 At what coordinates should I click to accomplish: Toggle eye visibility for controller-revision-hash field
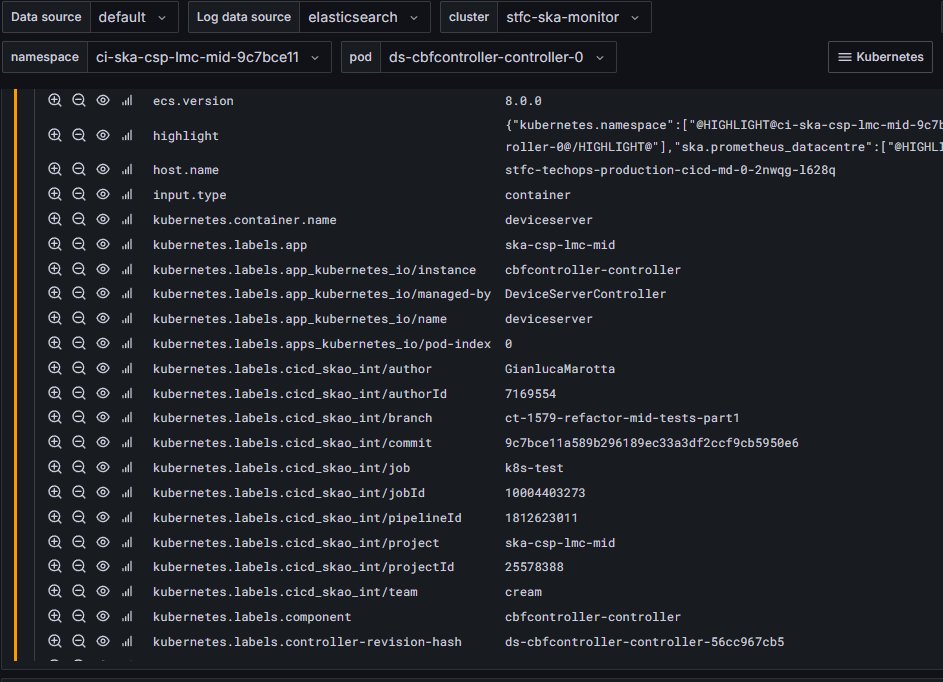pos(103,641)
